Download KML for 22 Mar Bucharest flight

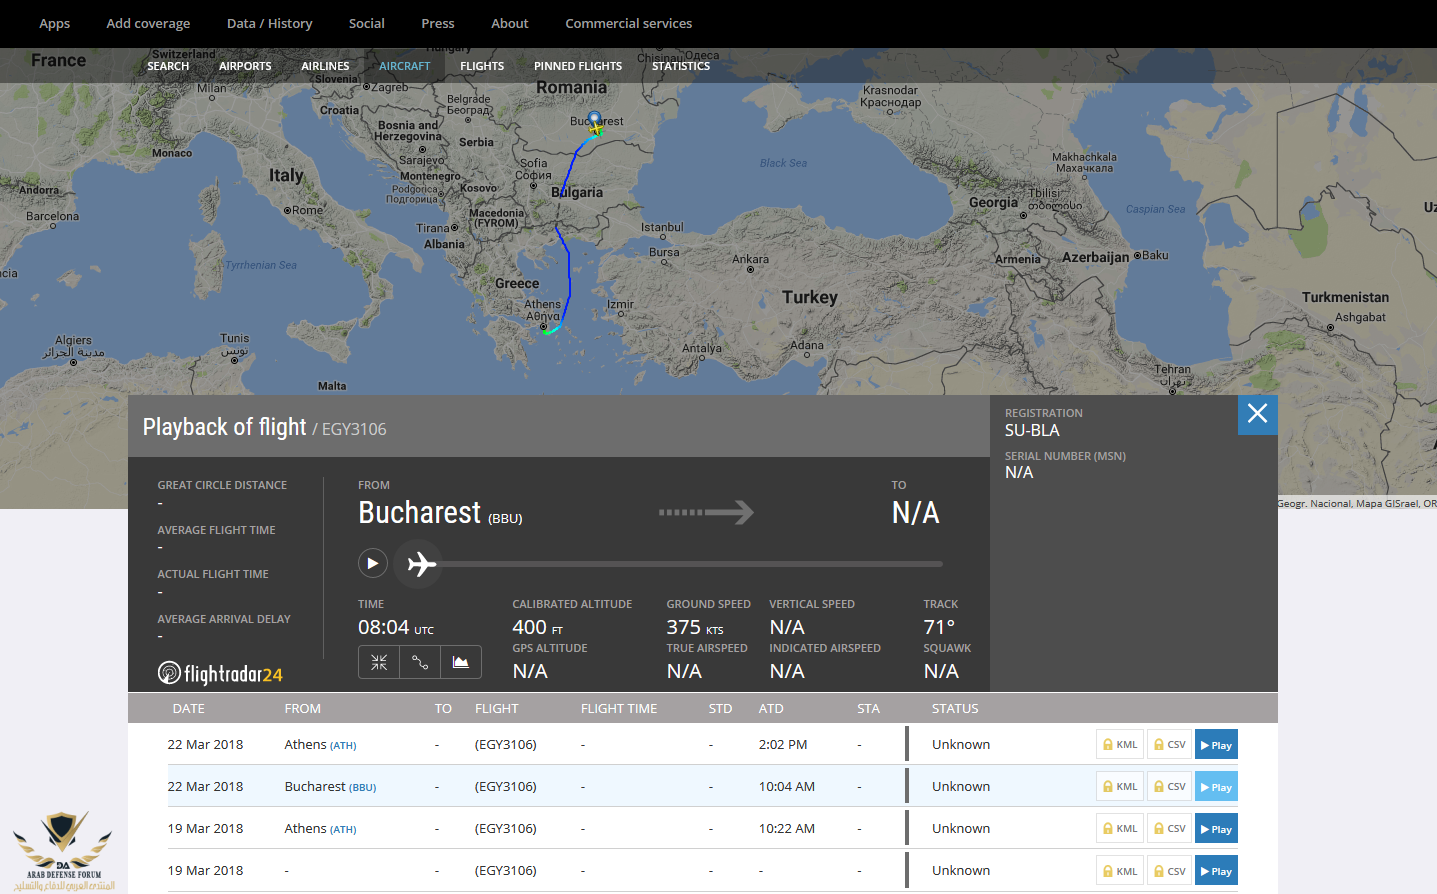click(x=1120, y=787)
